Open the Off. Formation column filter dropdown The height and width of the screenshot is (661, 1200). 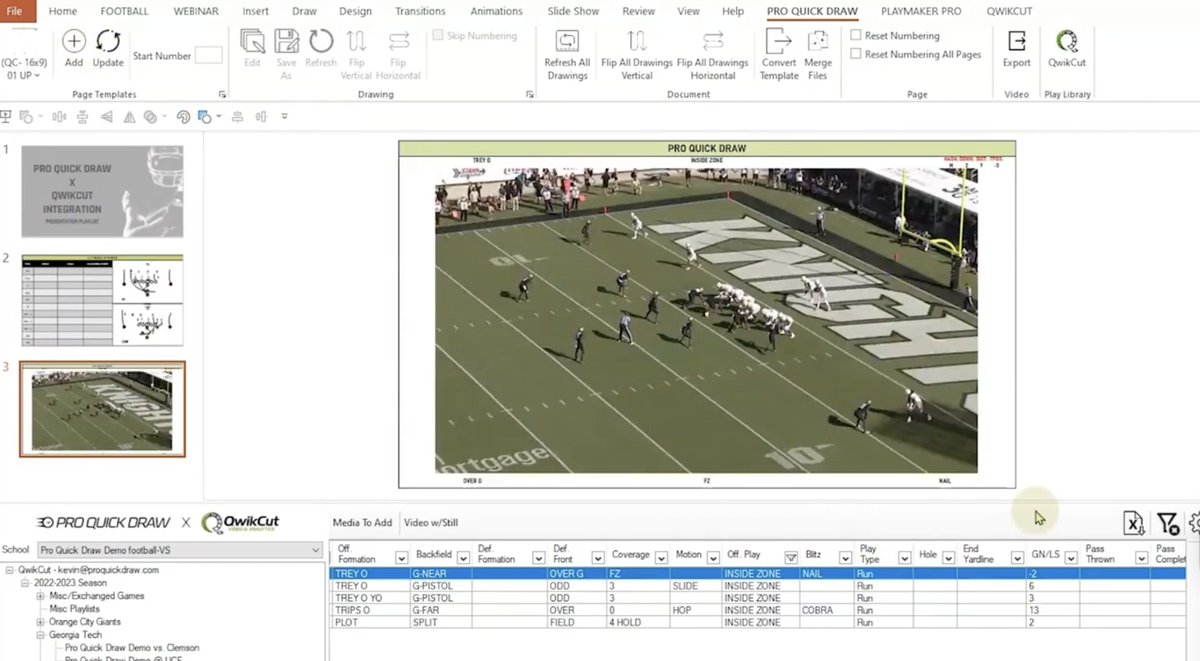(402, 558)
